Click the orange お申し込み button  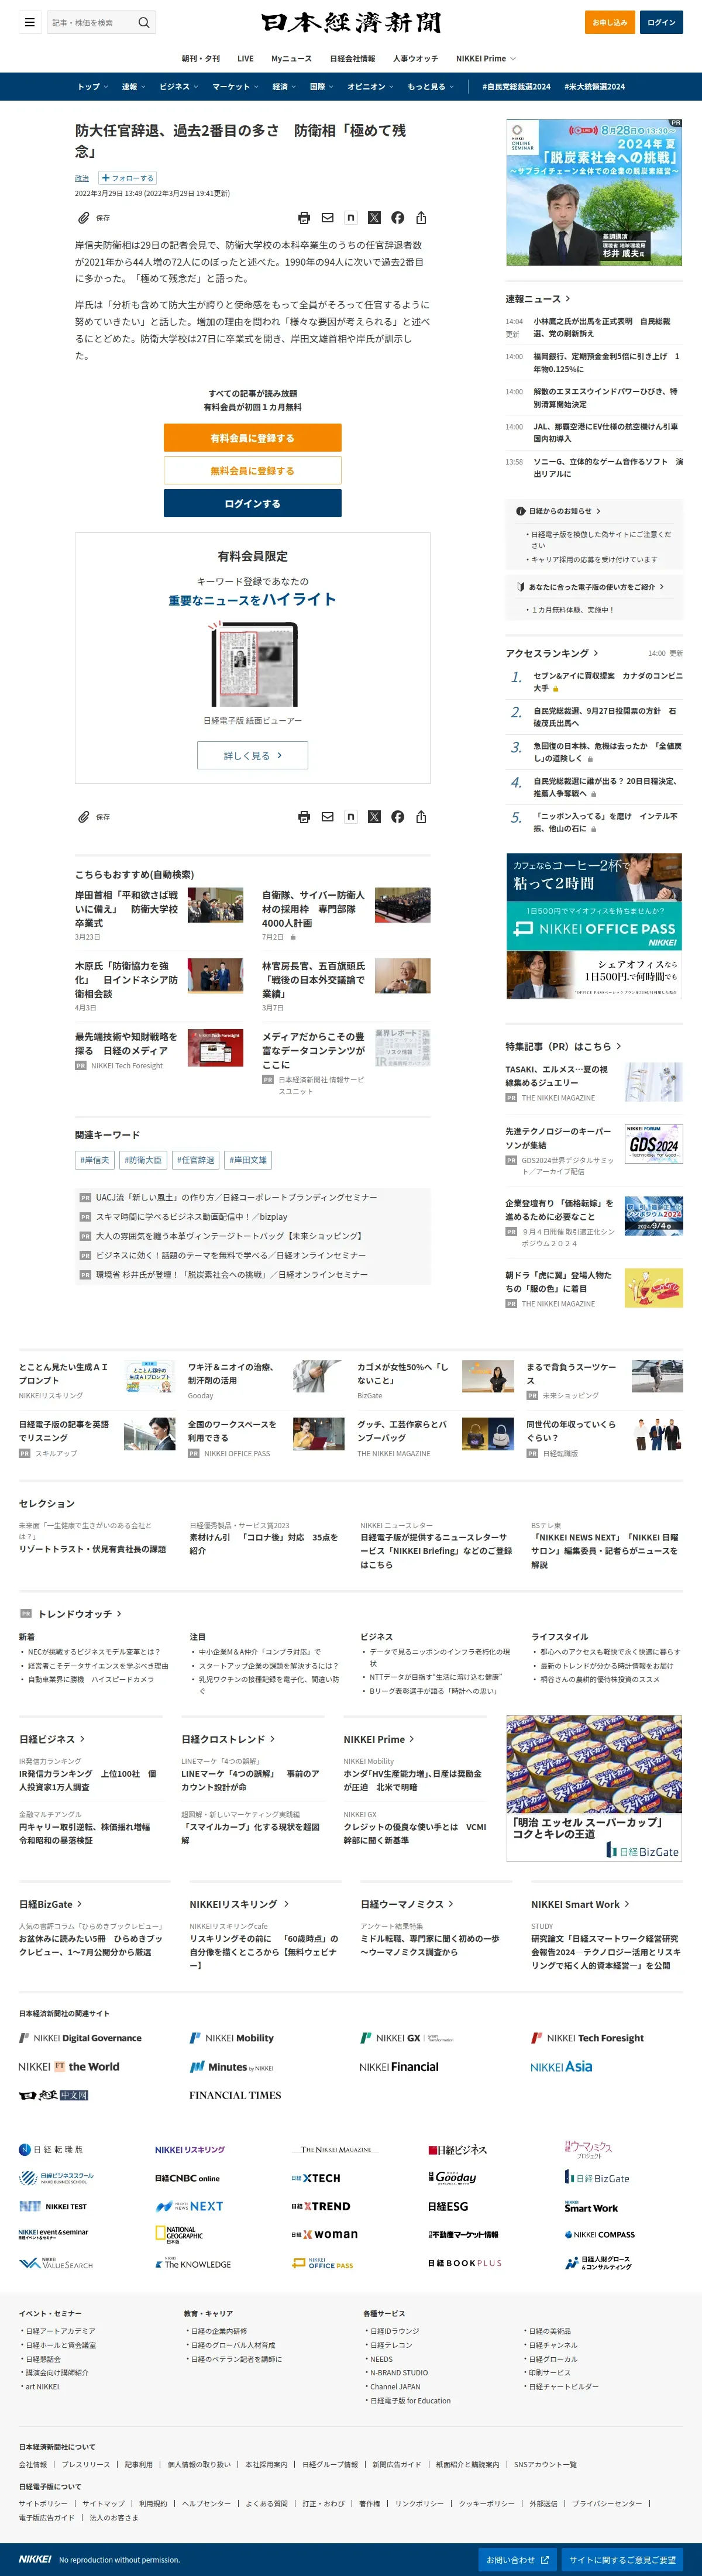coord(610,22)
